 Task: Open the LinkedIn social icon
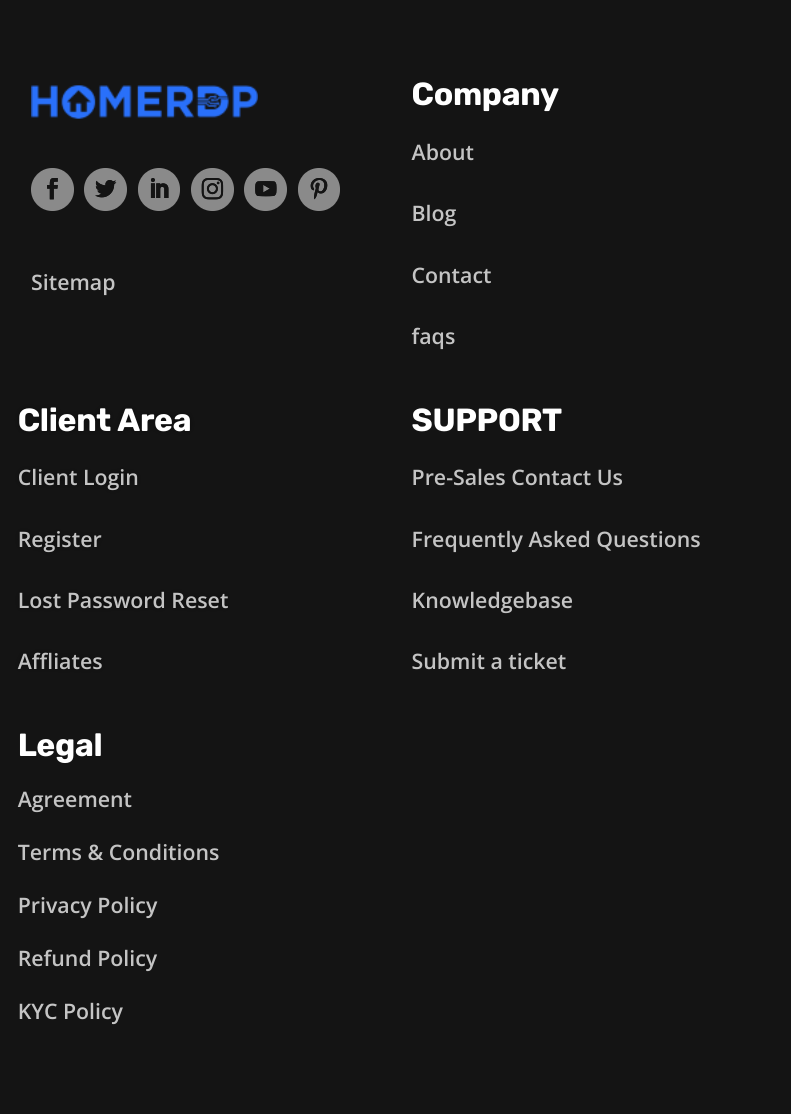click(158, 189)
